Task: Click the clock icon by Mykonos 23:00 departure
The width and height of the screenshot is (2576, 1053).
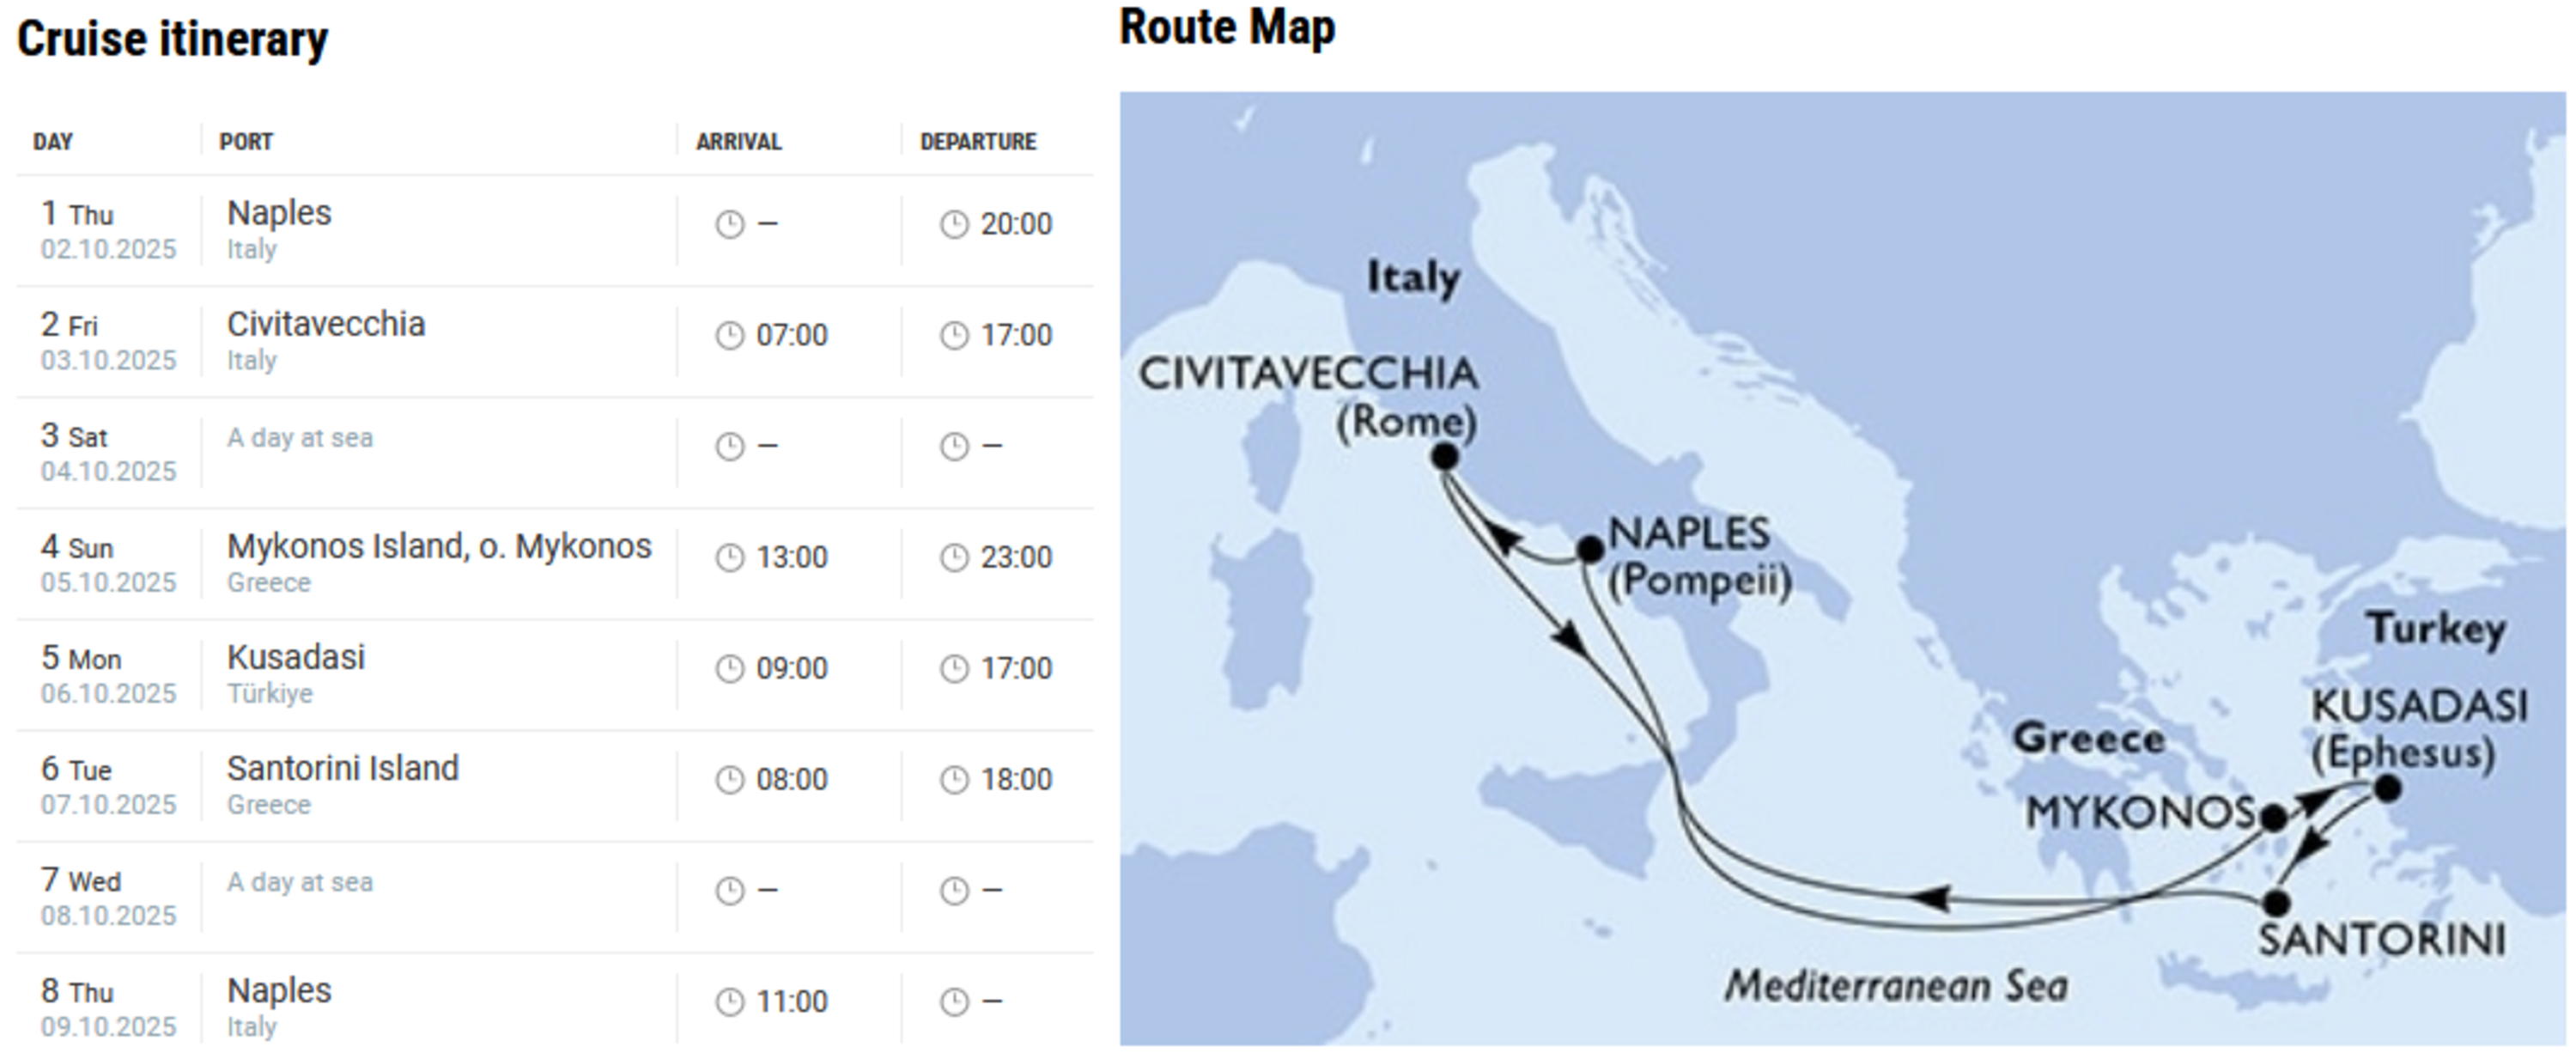Action: click(x=954, y=557)
